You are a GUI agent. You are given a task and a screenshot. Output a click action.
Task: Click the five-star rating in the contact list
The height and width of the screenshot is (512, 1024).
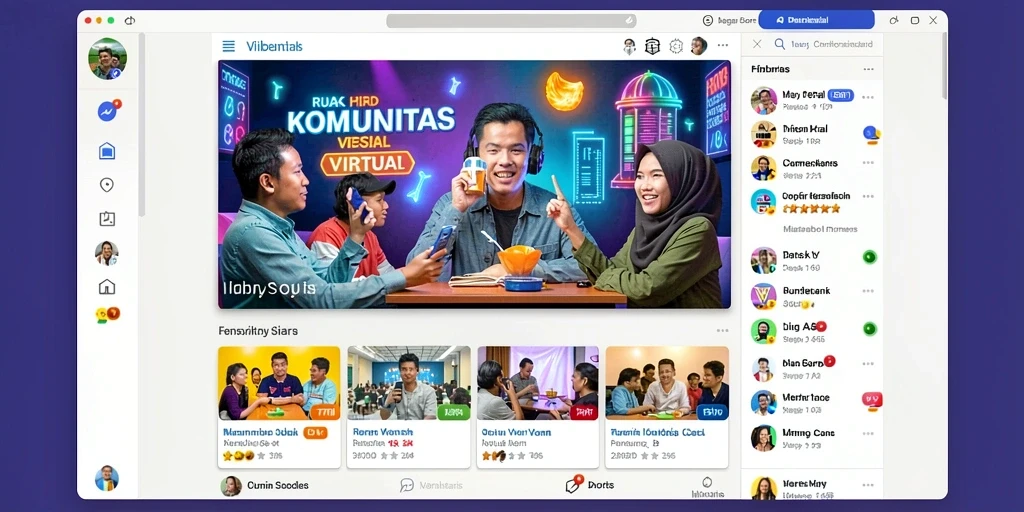pos(811,209)
